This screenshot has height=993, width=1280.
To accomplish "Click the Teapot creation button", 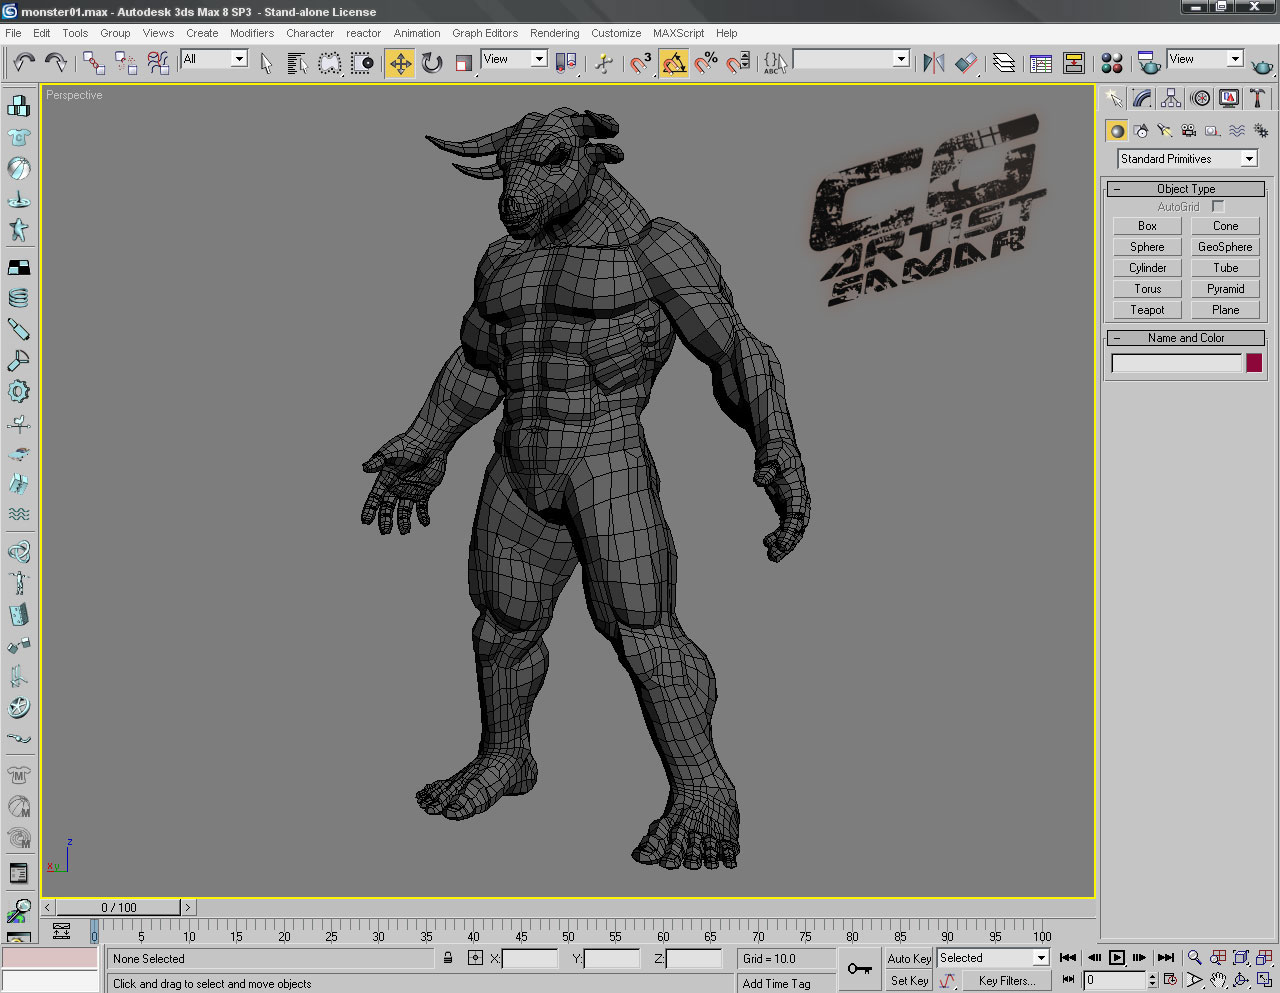I will [x=1146, y=309].
